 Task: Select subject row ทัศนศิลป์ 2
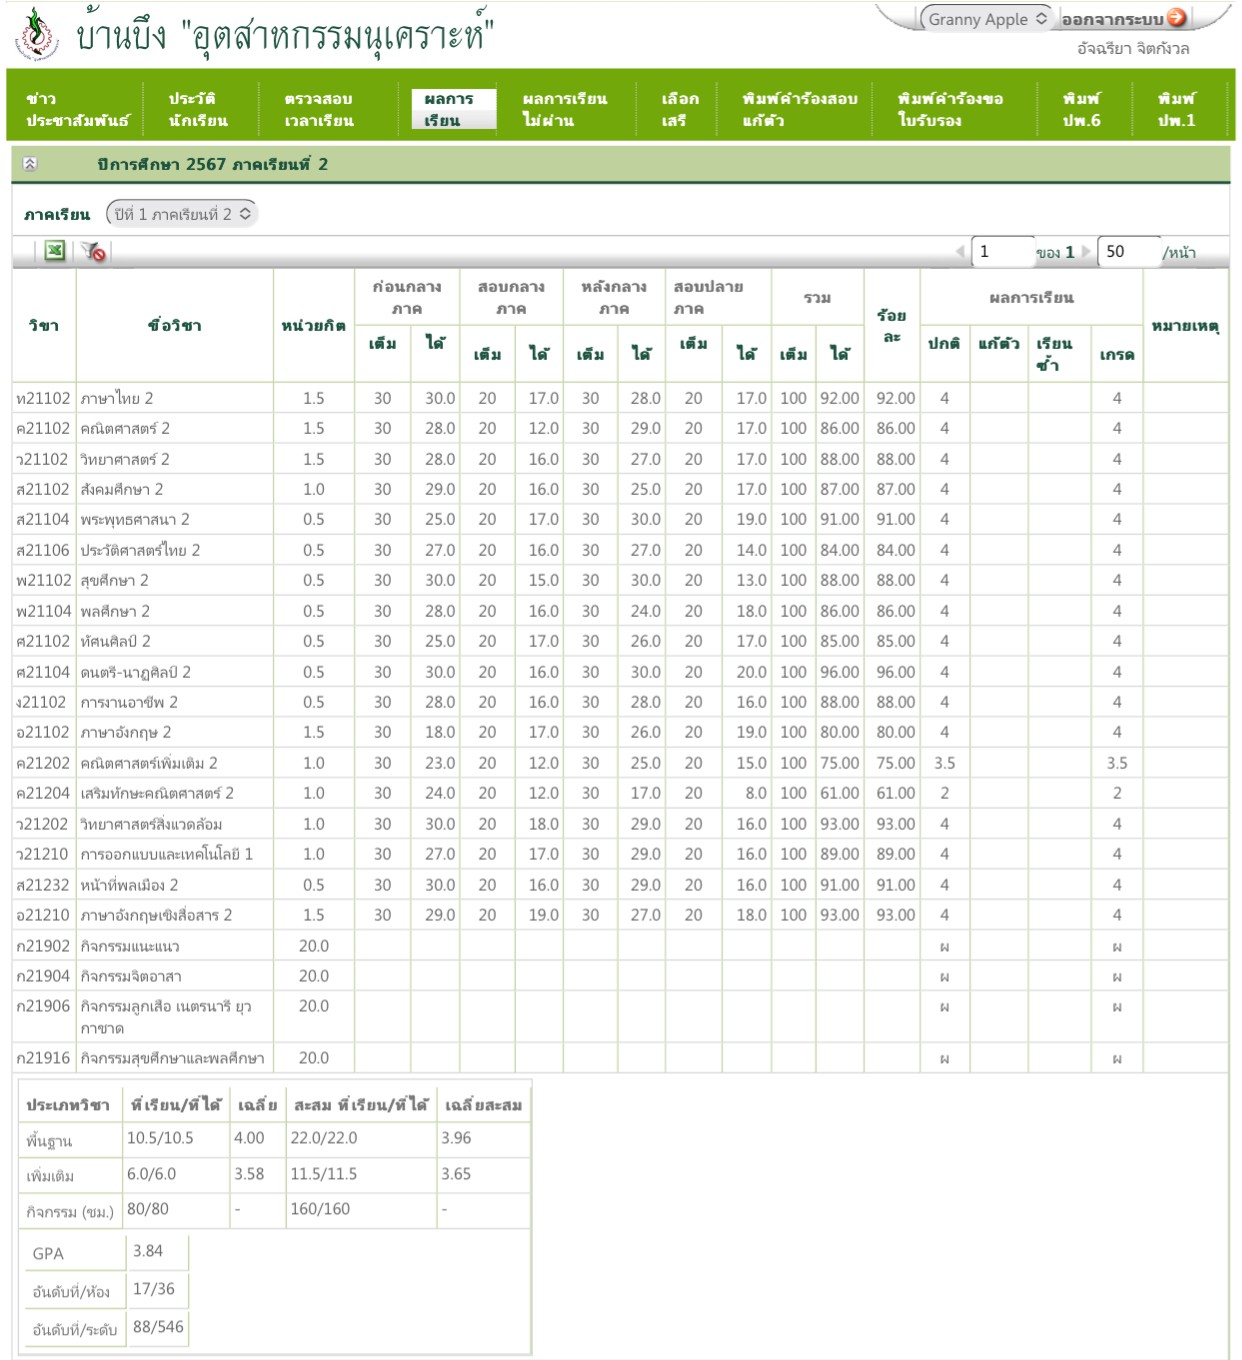[620, 641]
